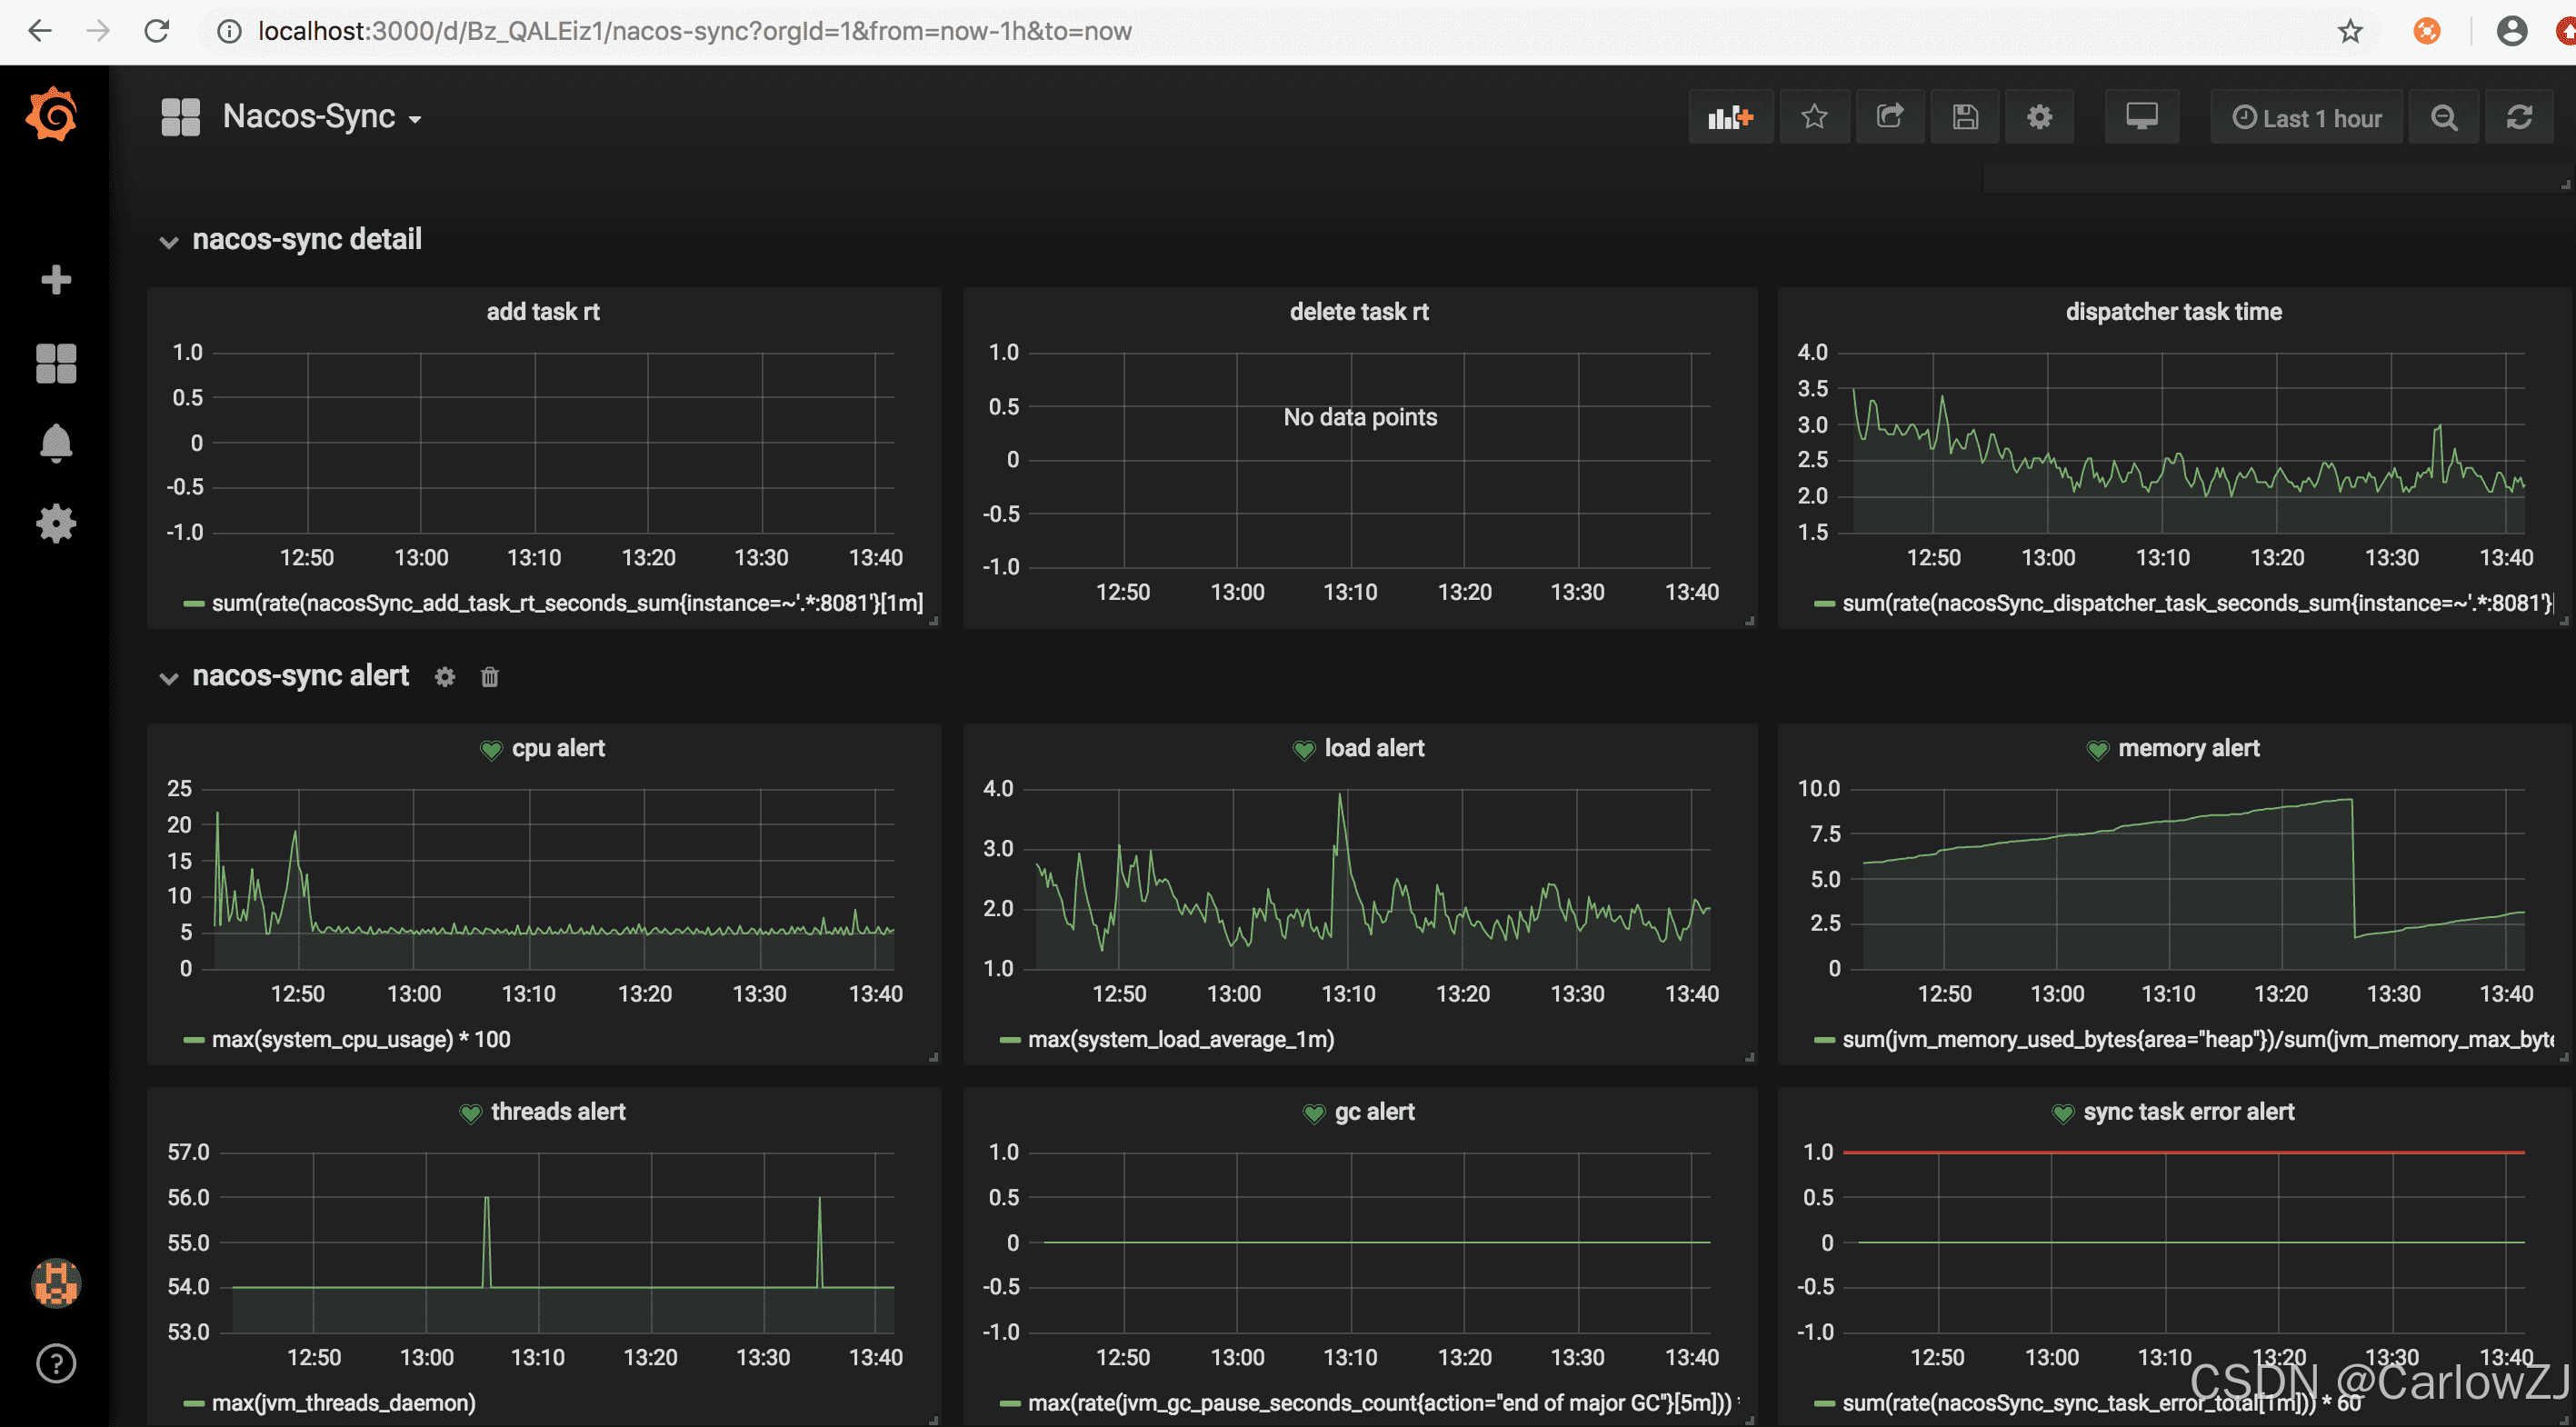2576x1427 pixels.
Task: Delete the nacos-sync alert row via trash icon
Action: coord(489,677)
